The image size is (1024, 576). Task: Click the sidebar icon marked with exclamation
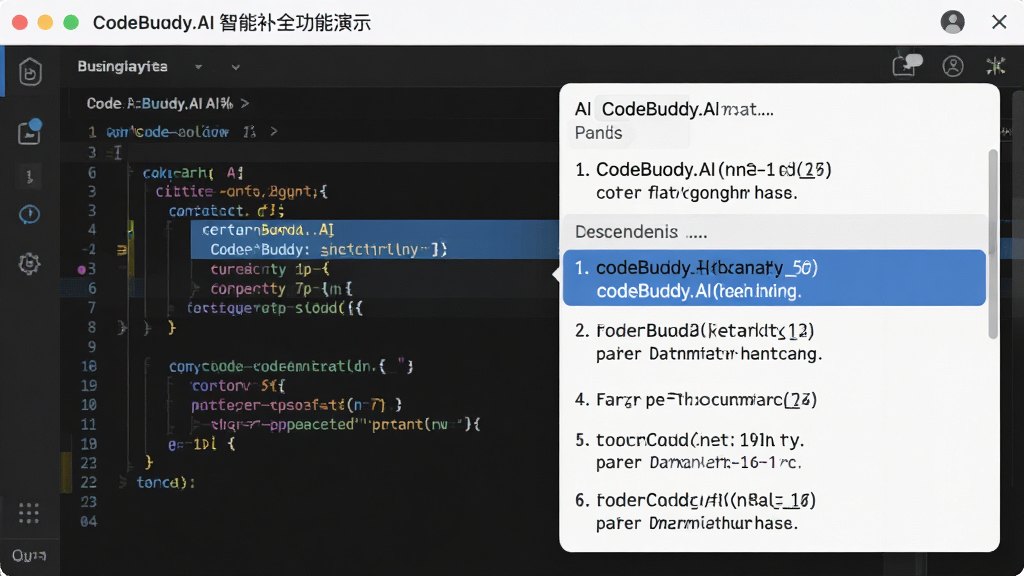coord(29,176)
